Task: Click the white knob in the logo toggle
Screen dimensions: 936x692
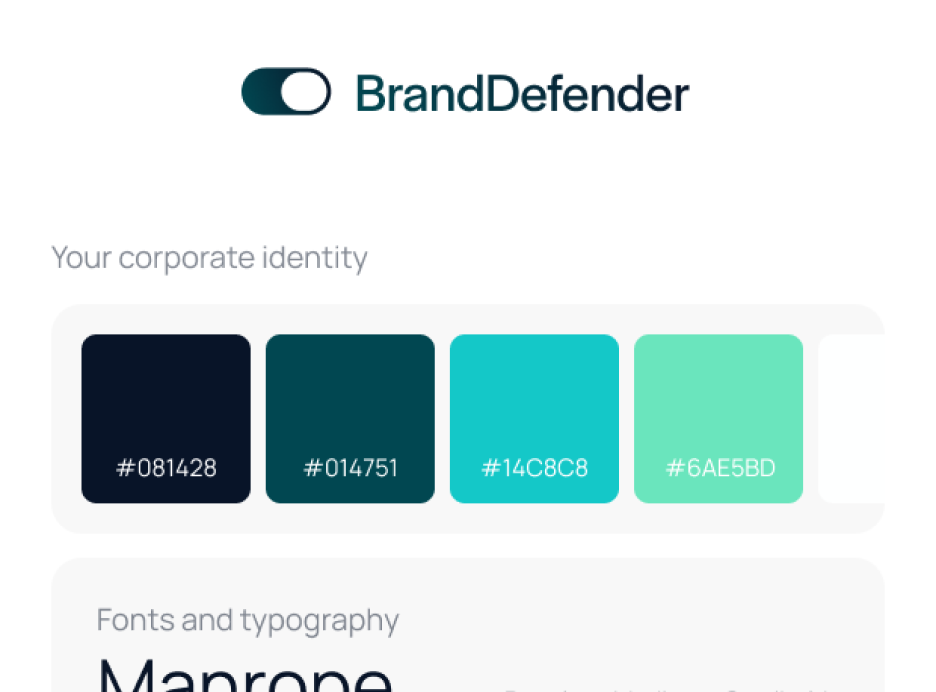Action: coord(304,92)
